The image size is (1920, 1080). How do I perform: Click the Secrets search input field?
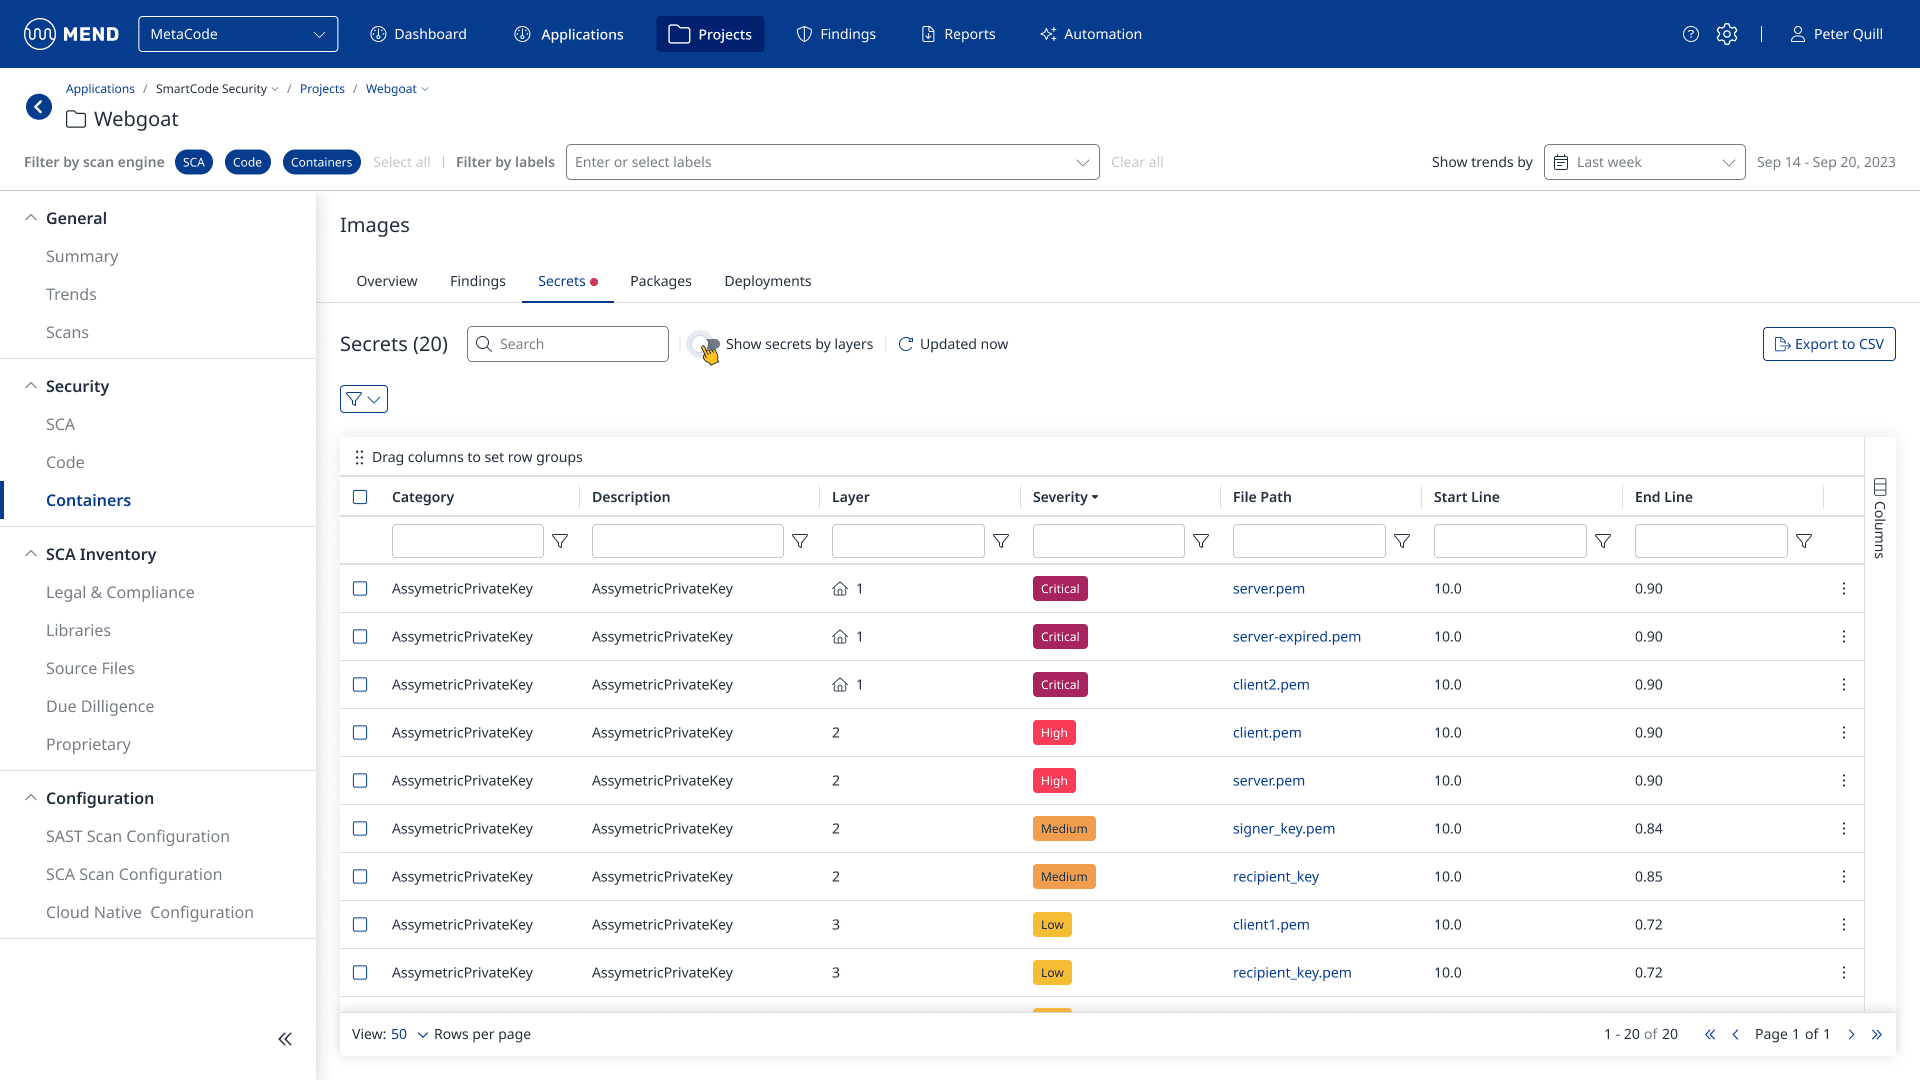(567, 343)
